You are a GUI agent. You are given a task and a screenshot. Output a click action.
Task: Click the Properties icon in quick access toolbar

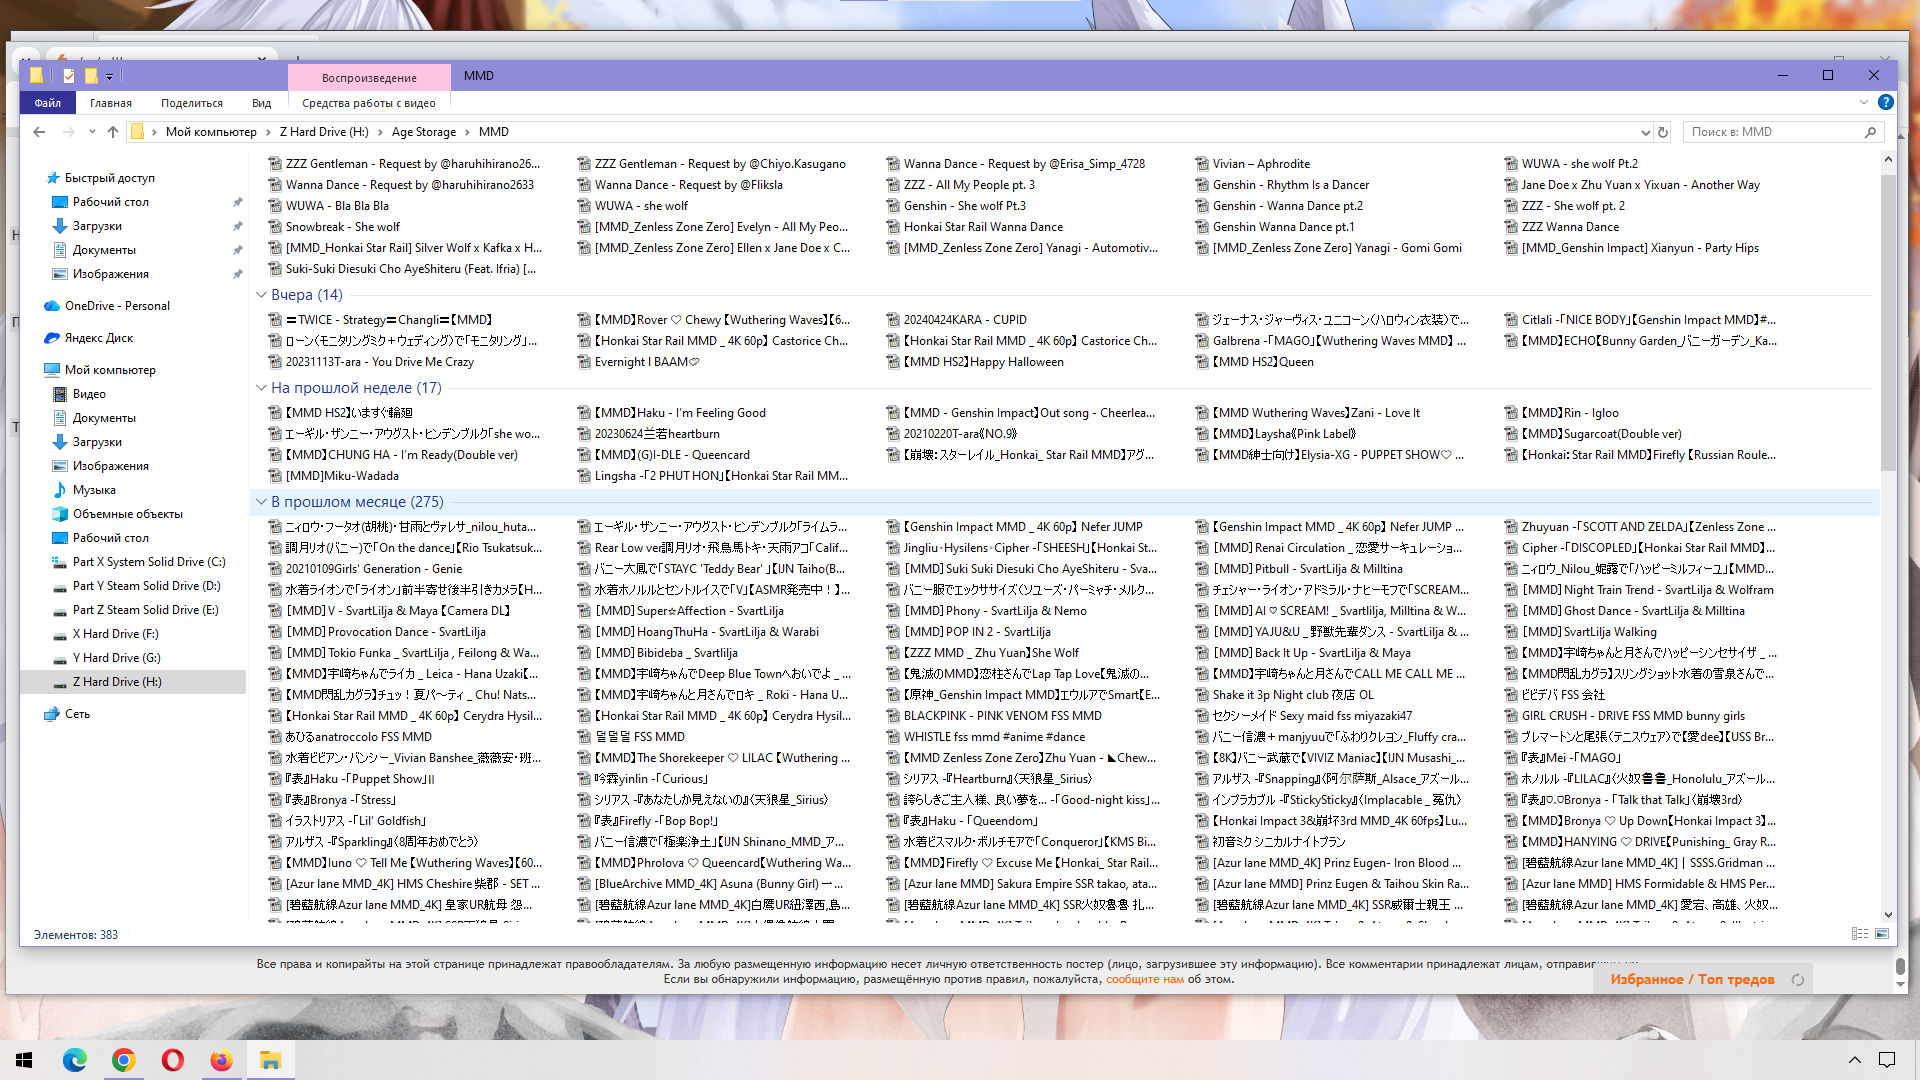(69, 76)
